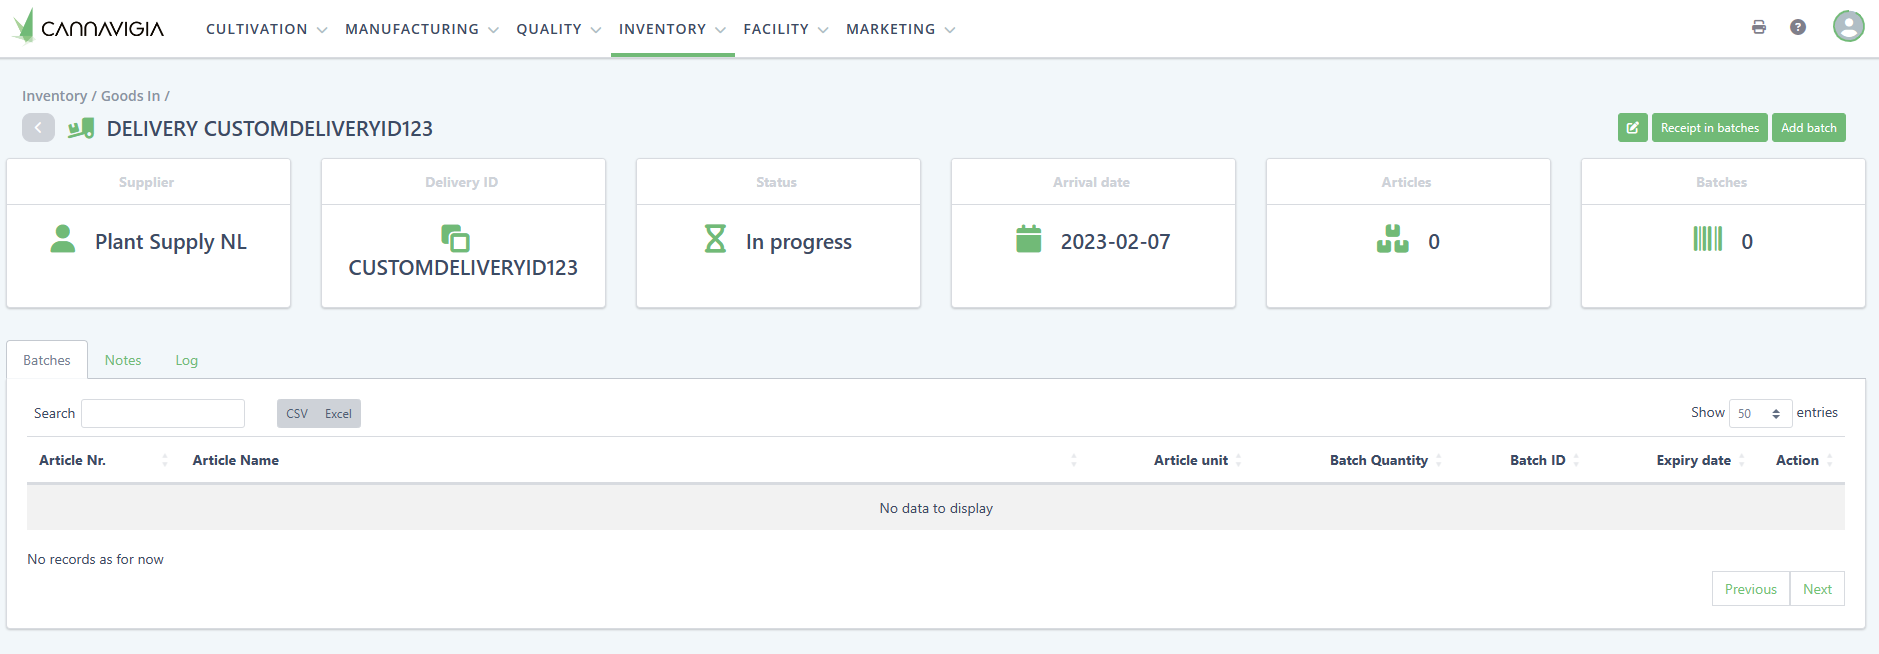Sort the table by Batch Quantity column
This screenshot has height=654, width=1879.
click(1378, 460)
